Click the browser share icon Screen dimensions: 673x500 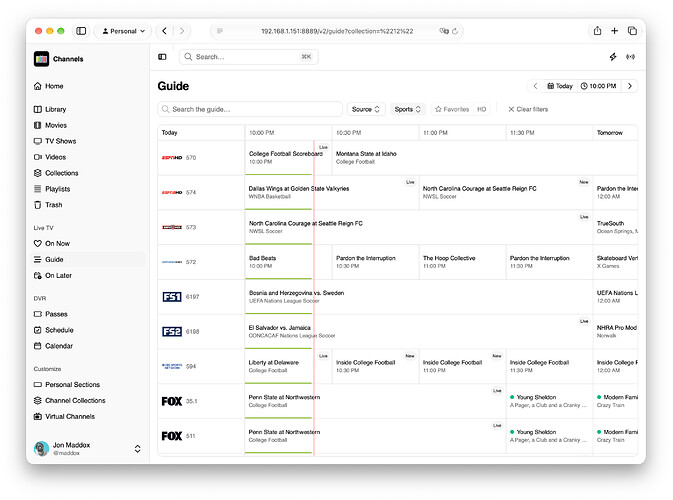coord(597,30)
